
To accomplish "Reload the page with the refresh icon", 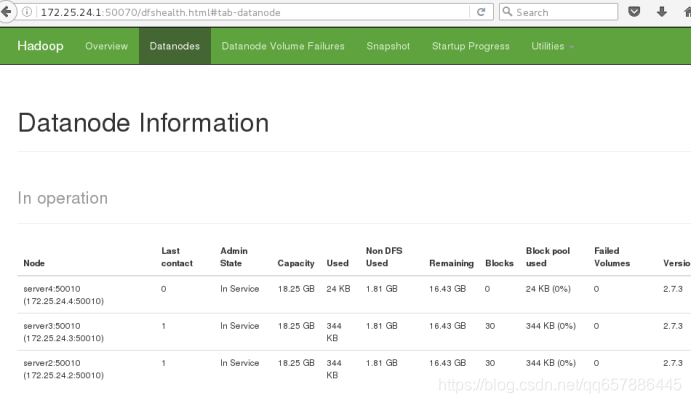I will click(481, 12).
